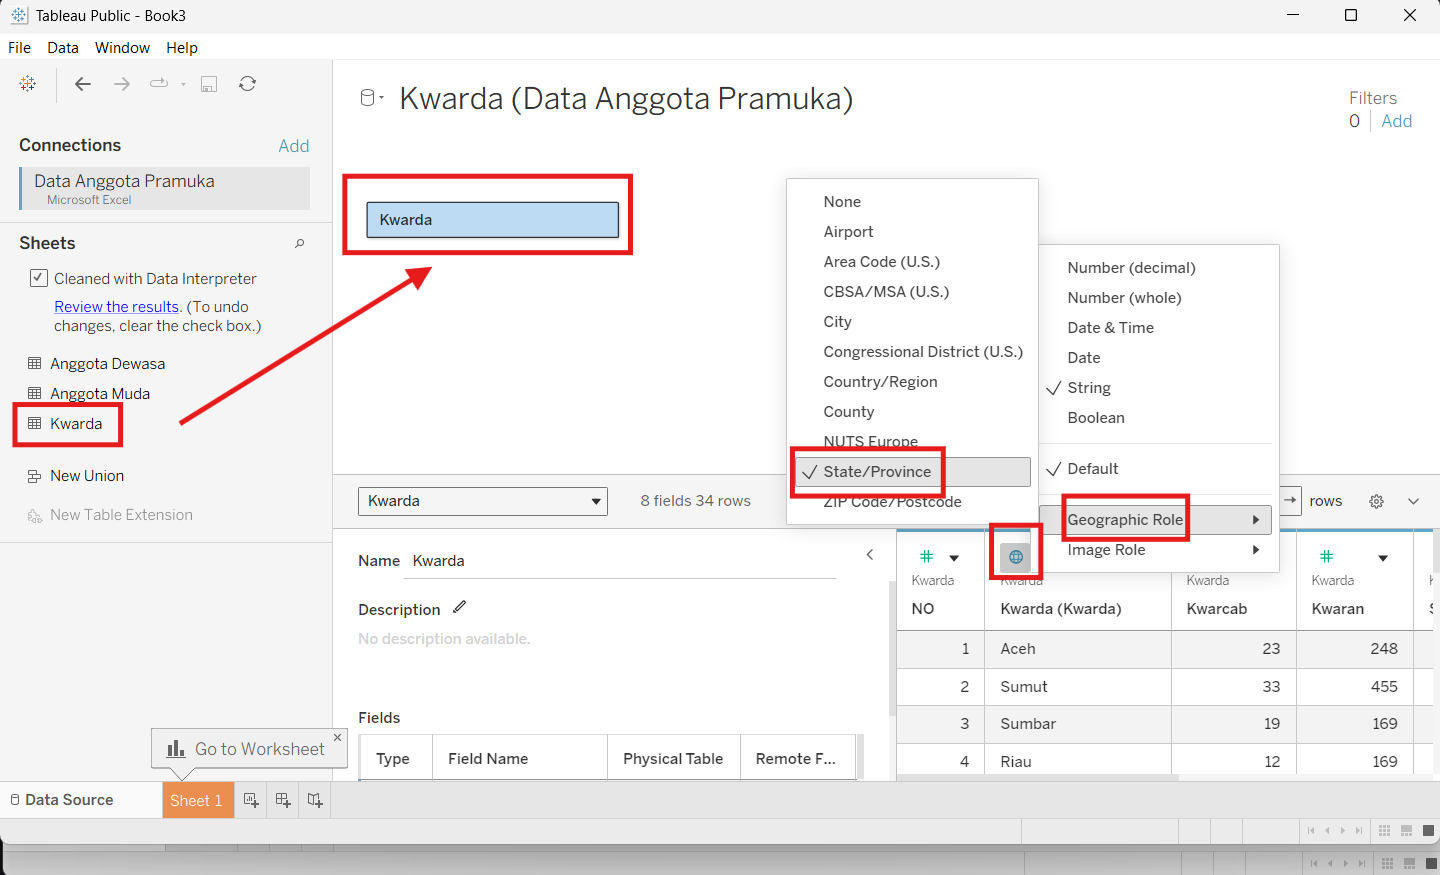Click the Forward arrow in toolbar
The height and width of the screenshot is (875, 1440).
[122, 84]
